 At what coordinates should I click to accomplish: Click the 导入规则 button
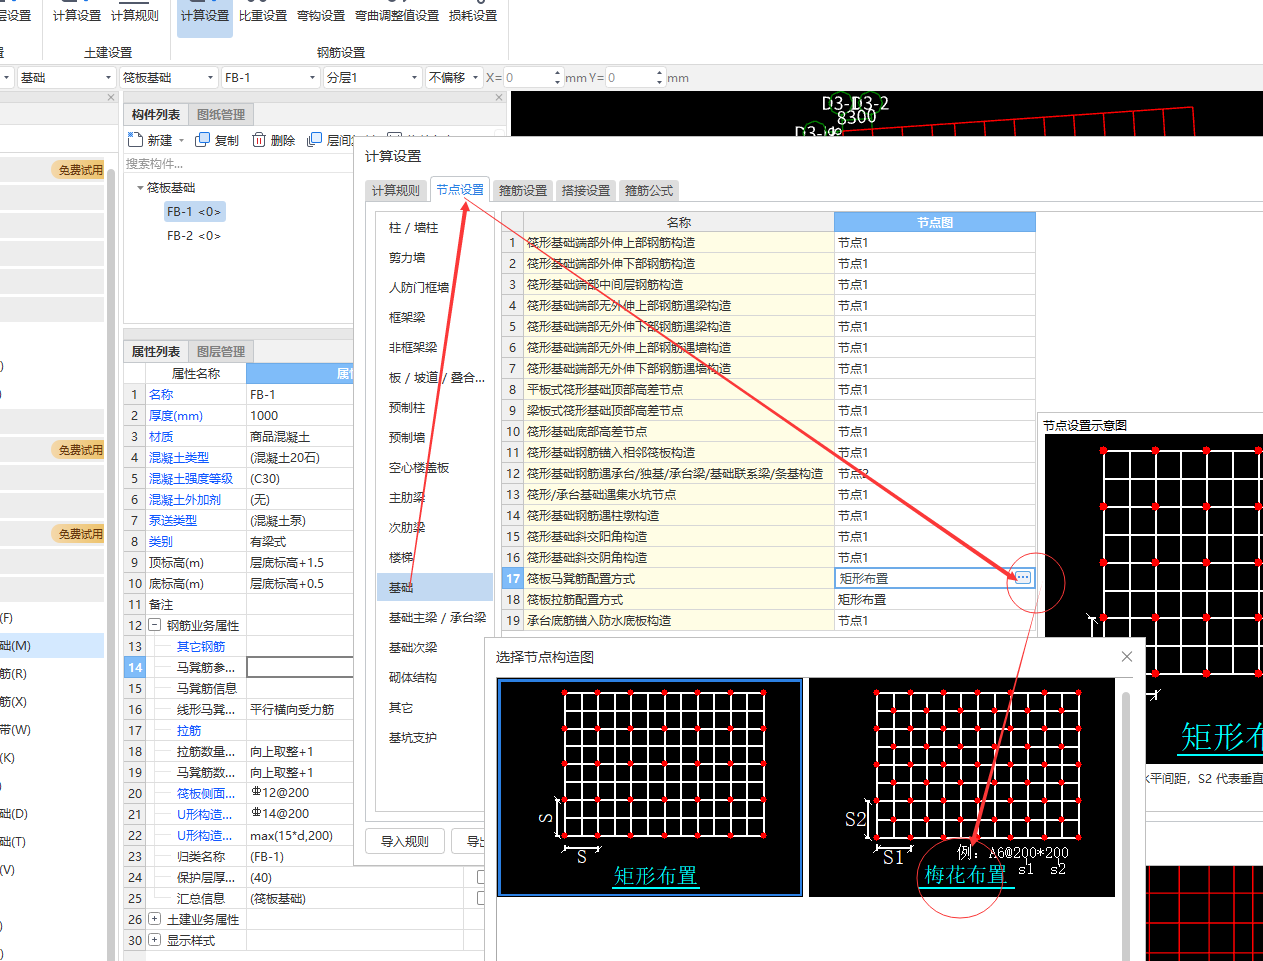405,841
